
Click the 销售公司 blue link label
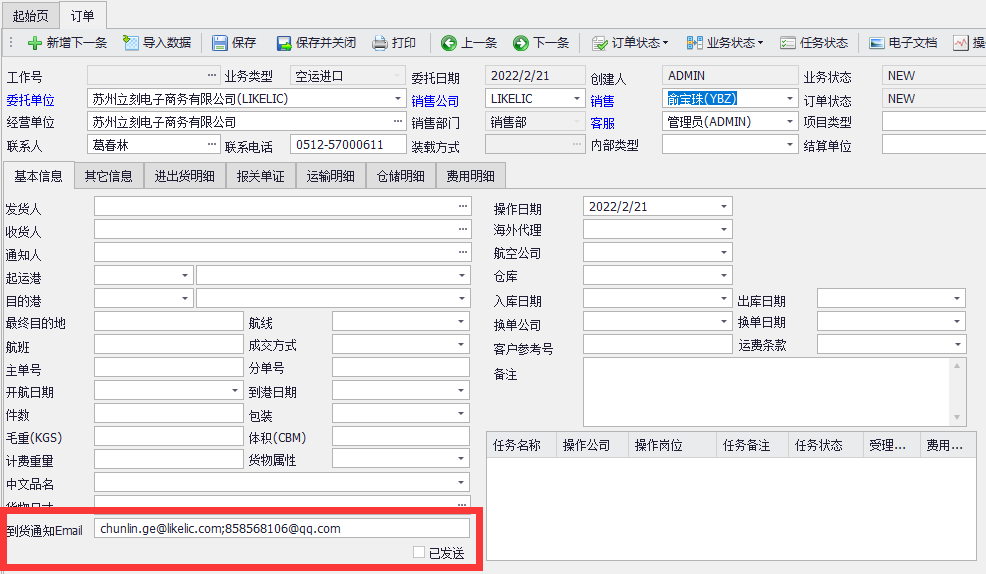click(435, 100)
